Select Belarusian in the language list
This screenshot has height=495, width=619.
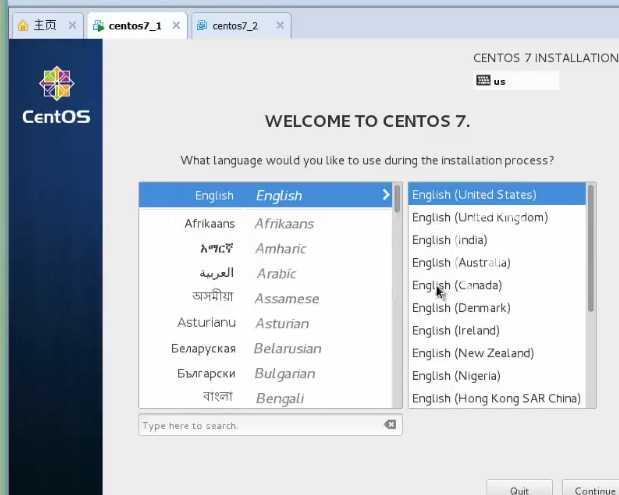click(x=266, y=348)
